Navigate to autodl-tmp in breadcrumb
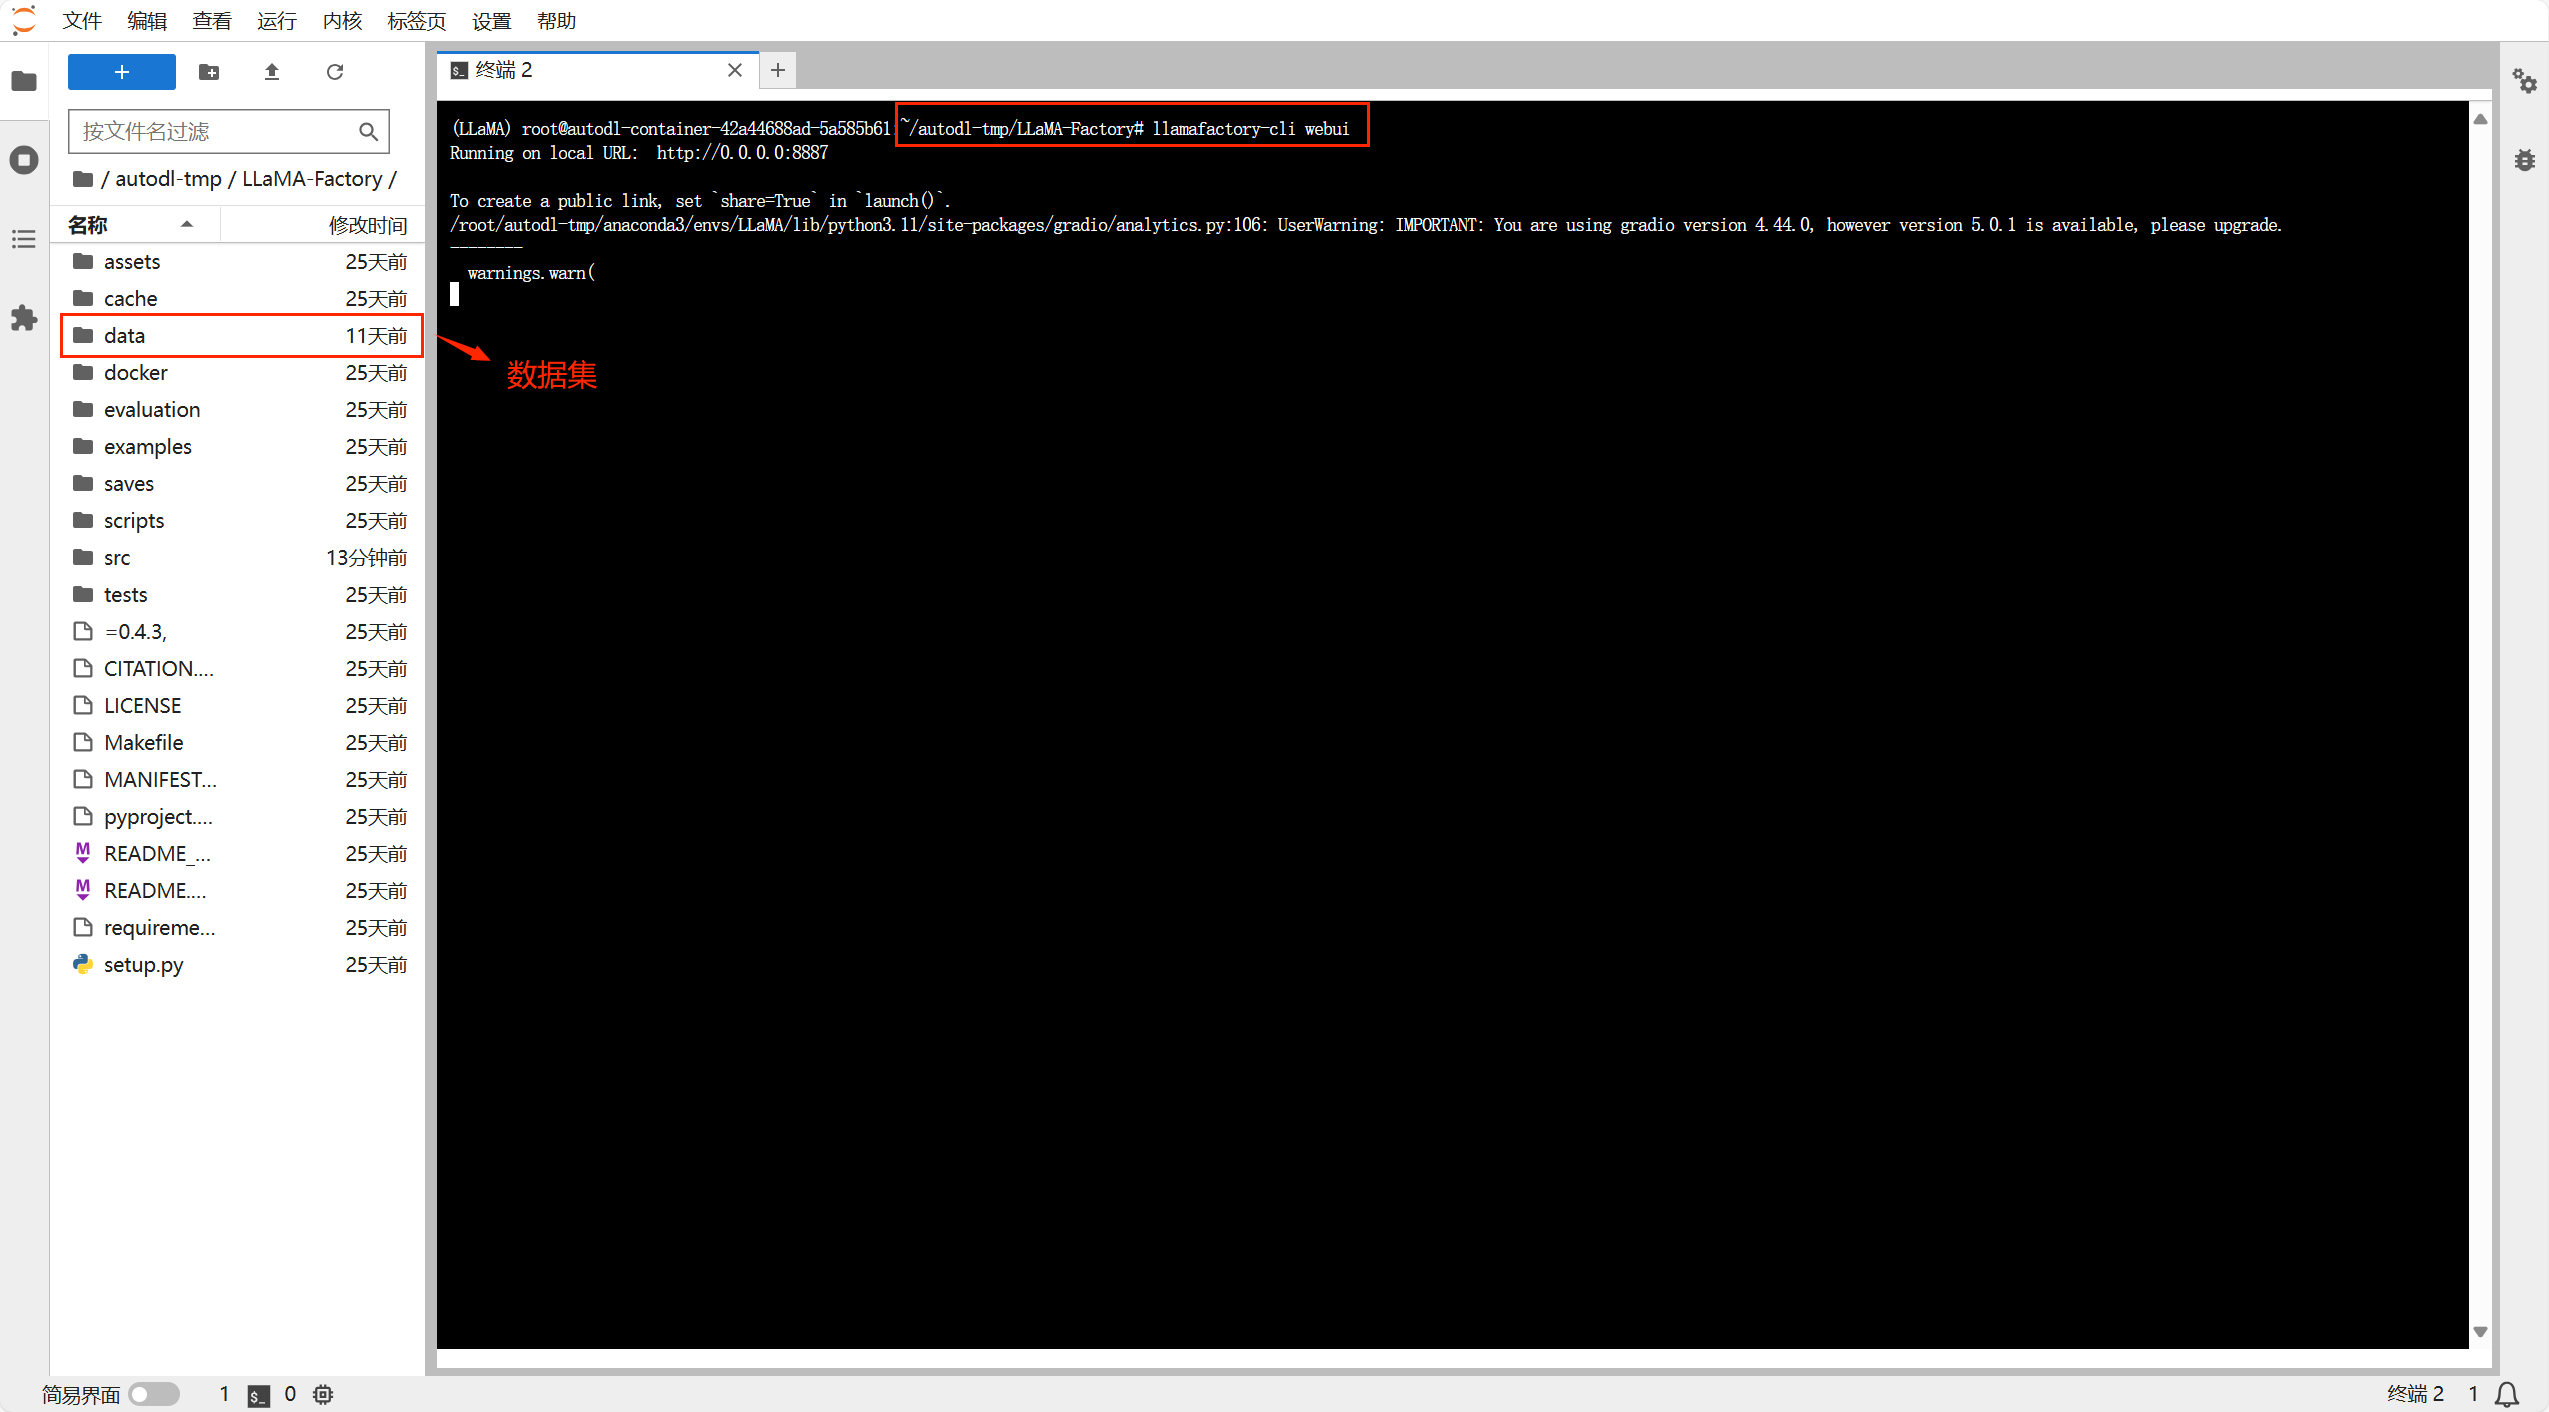The width and height of the screenshot is (2549, 1412). [x=168, y=179]
